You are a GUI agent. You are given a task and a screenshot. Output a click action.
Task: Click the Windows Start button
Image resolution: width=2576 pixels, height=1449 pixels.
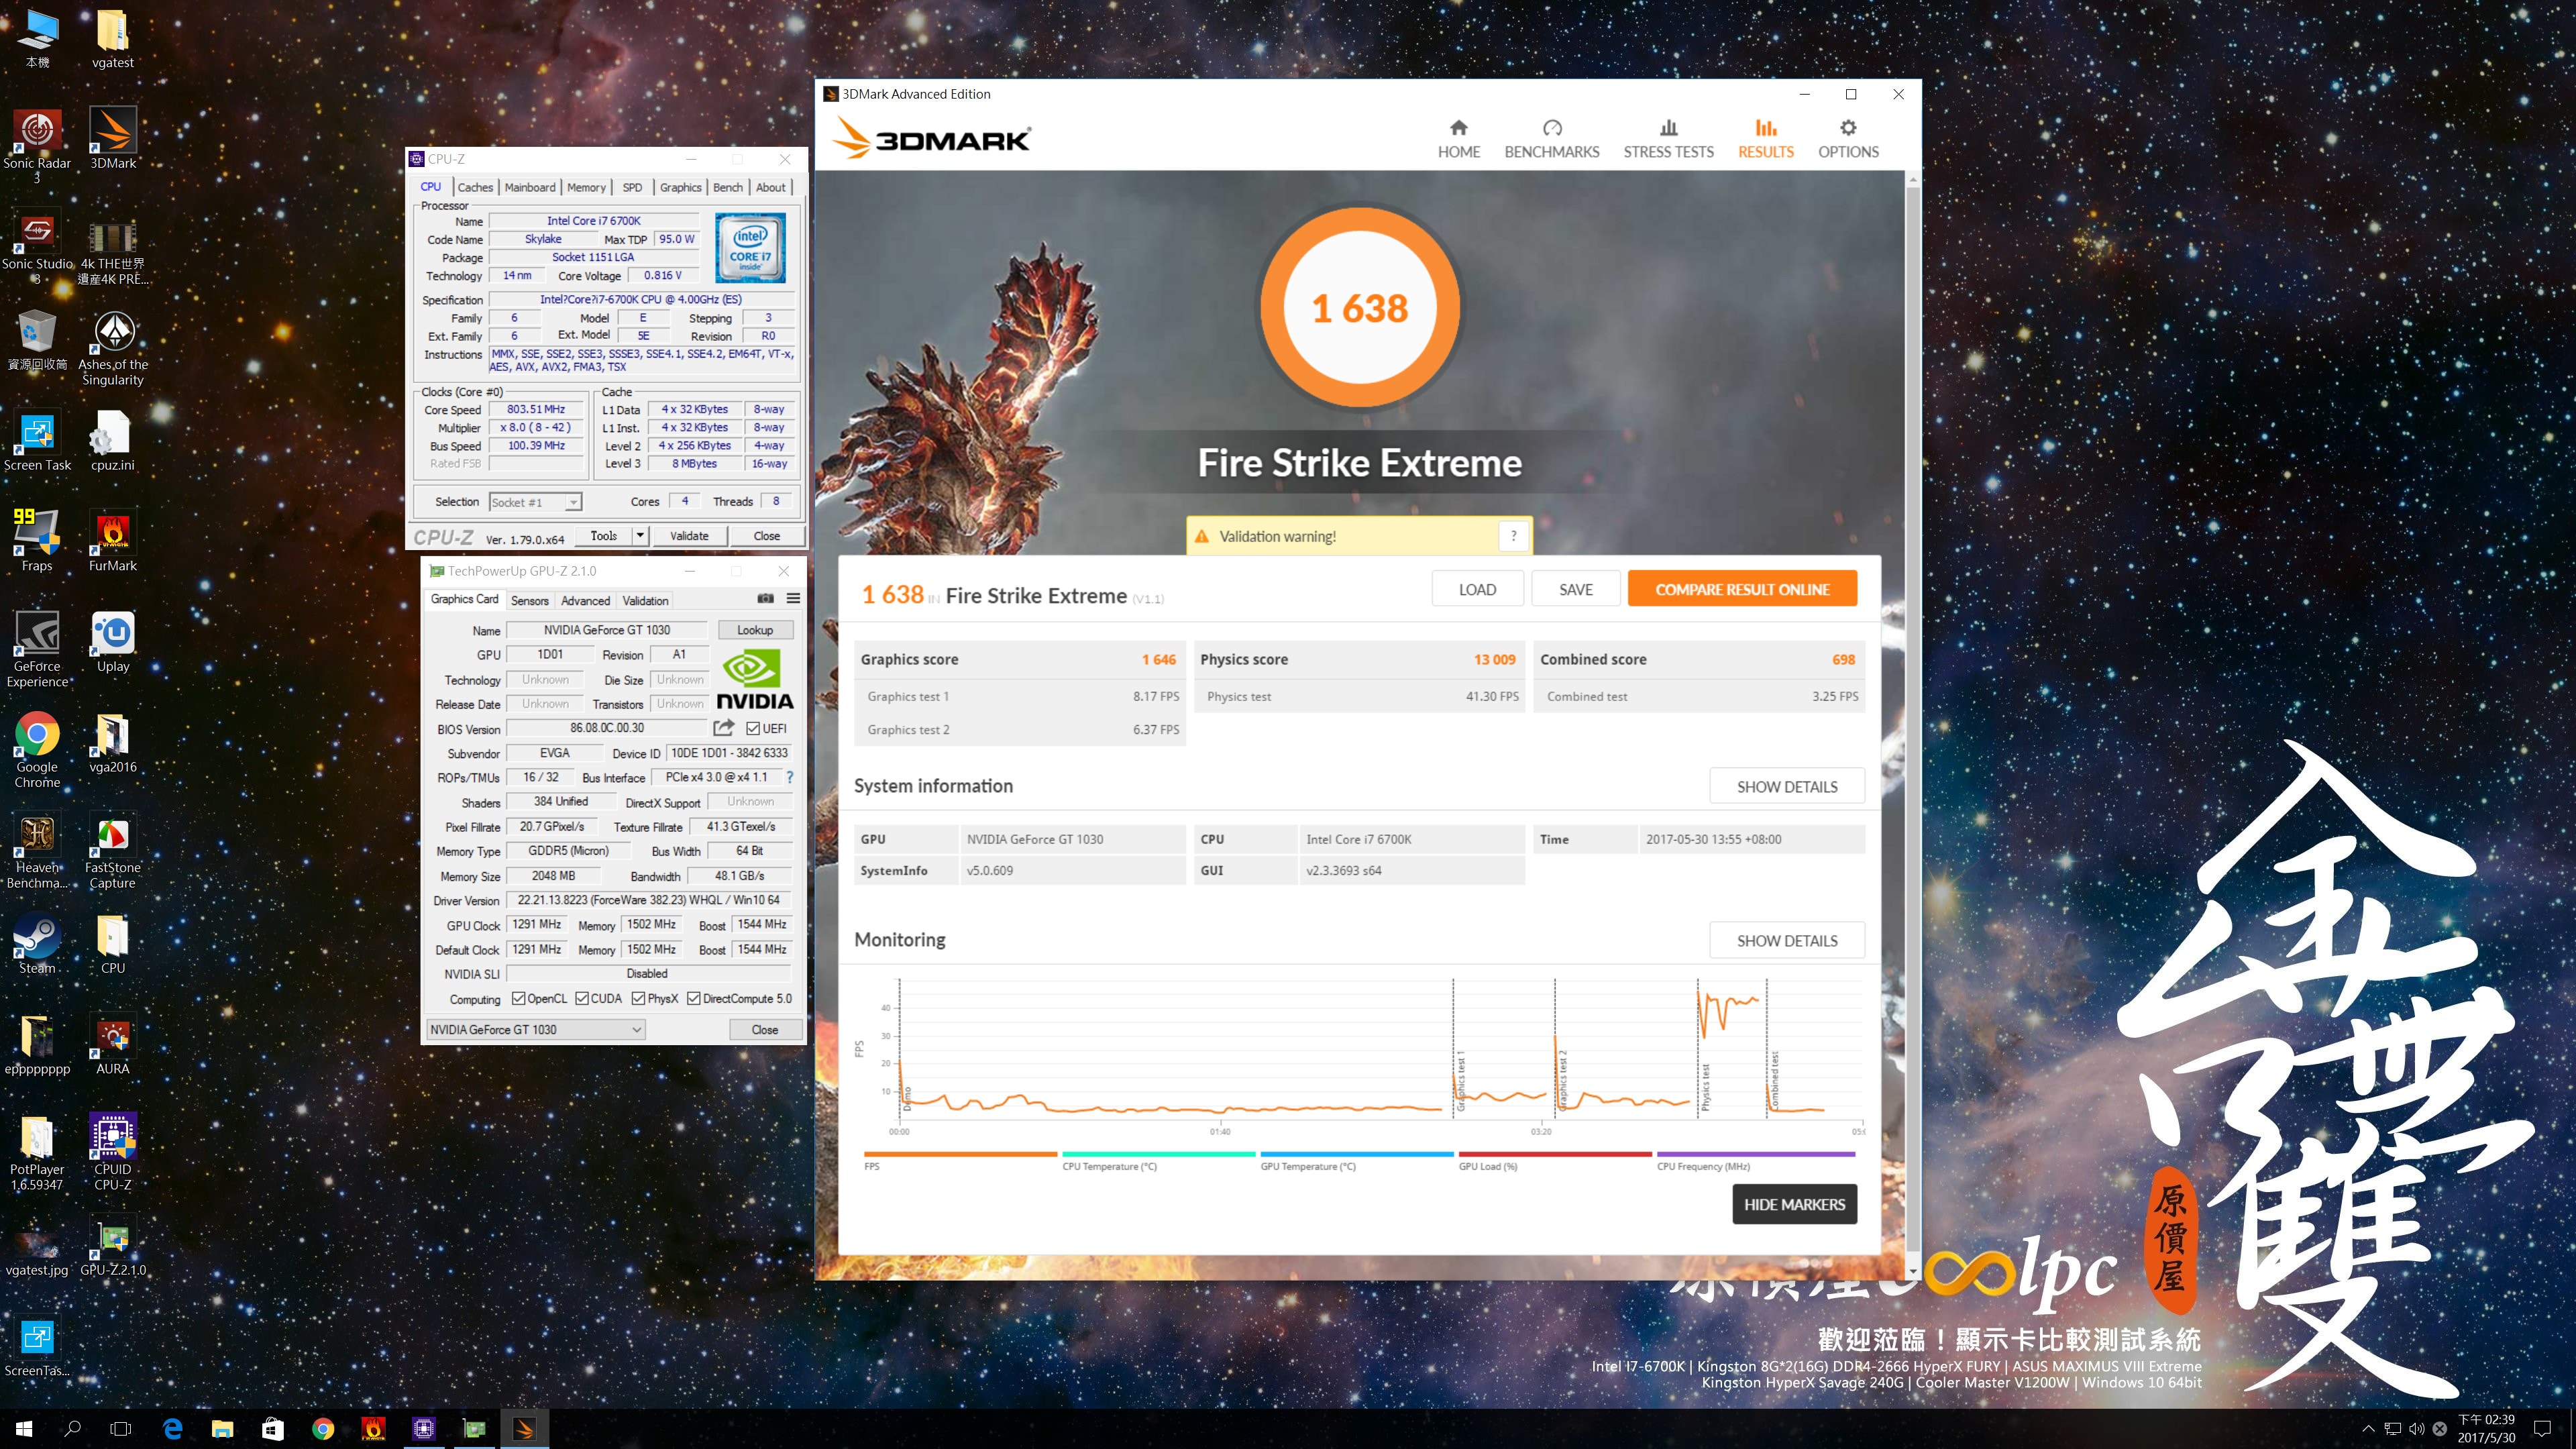click(x=24, y=1428)
